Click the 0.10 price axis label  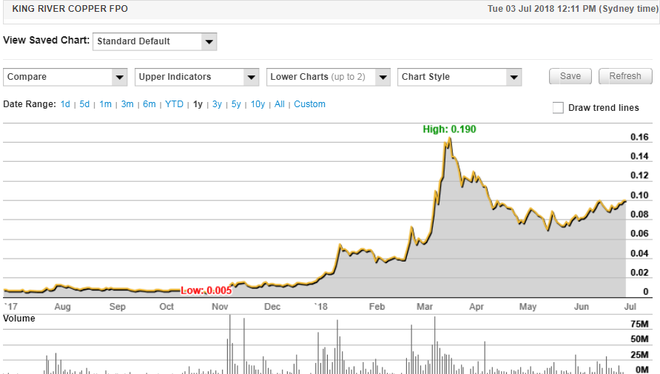[x=639, y=195]
